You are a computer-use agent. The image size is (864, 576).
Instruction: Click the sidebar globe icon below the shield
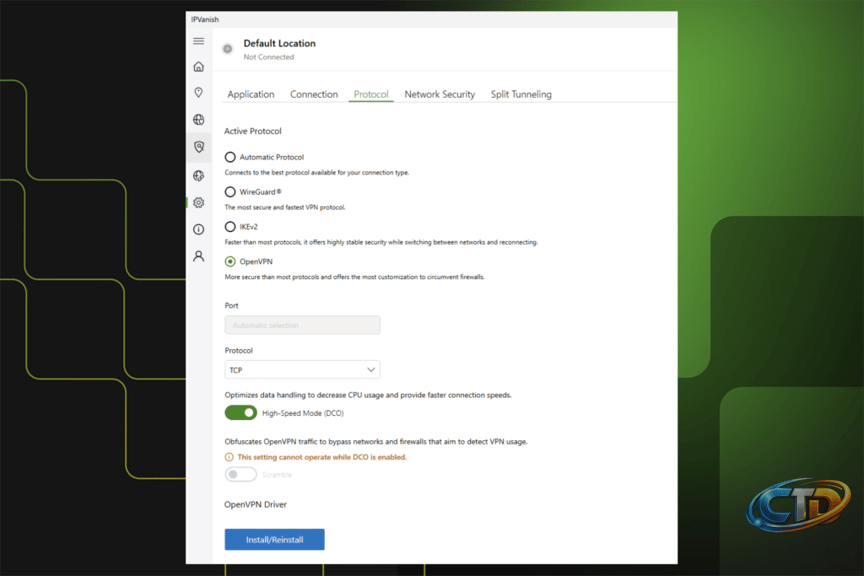tap(198, 175)
